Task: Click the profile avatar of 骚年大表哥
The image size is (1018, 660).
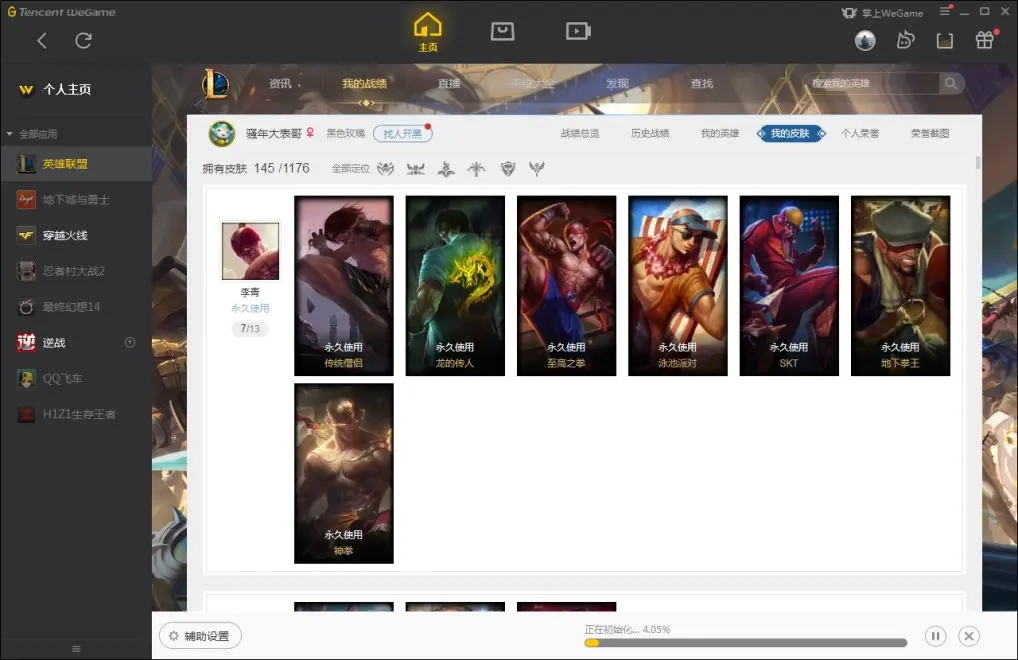Action: 221,134
